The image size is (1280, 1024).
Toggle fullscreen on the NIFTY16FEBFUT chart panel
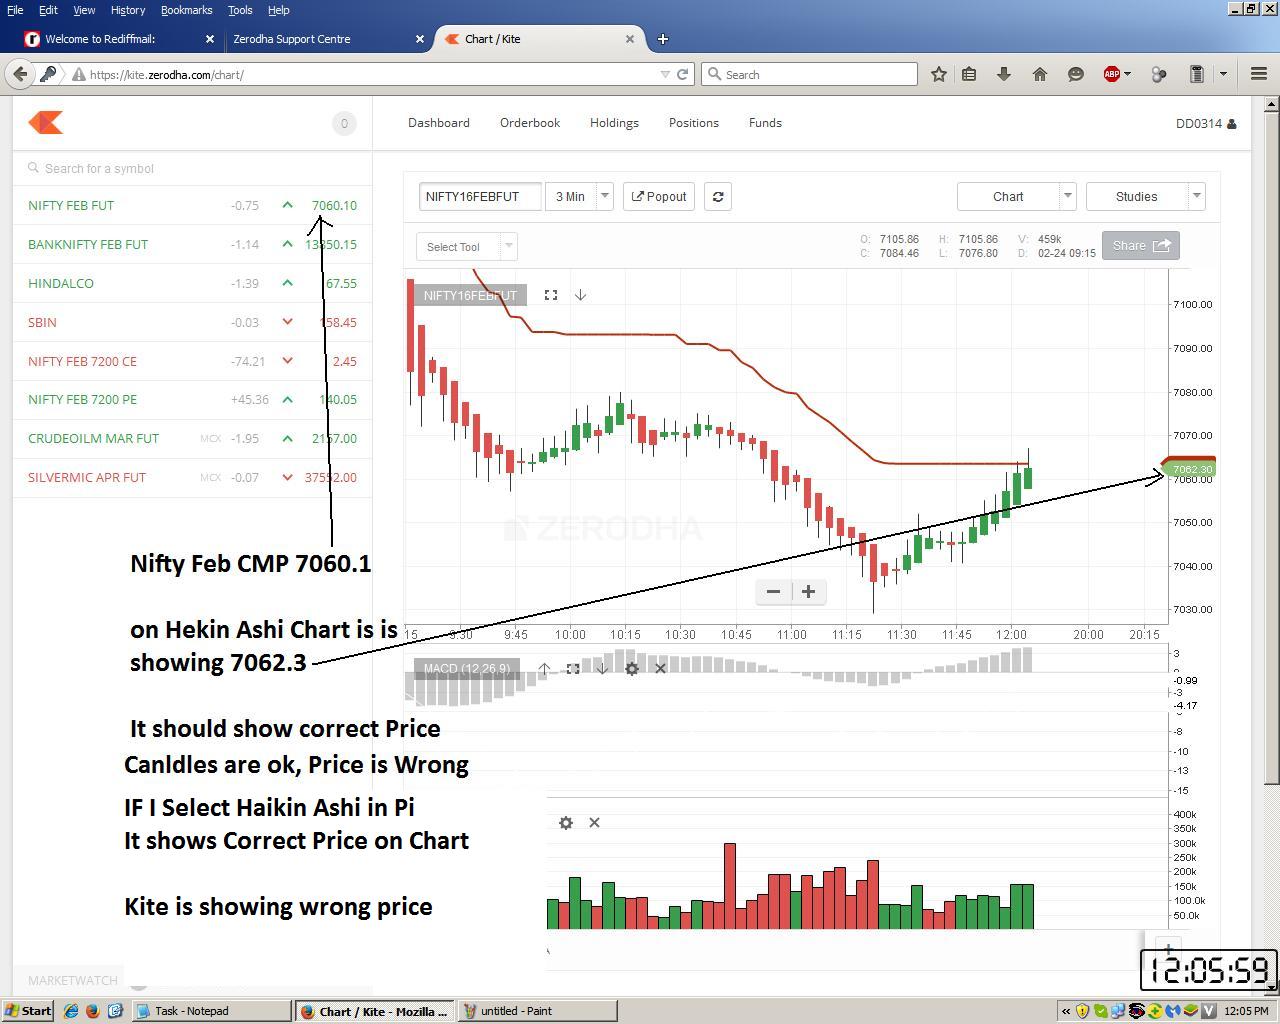pyautogui.click(x=551, y=295)
